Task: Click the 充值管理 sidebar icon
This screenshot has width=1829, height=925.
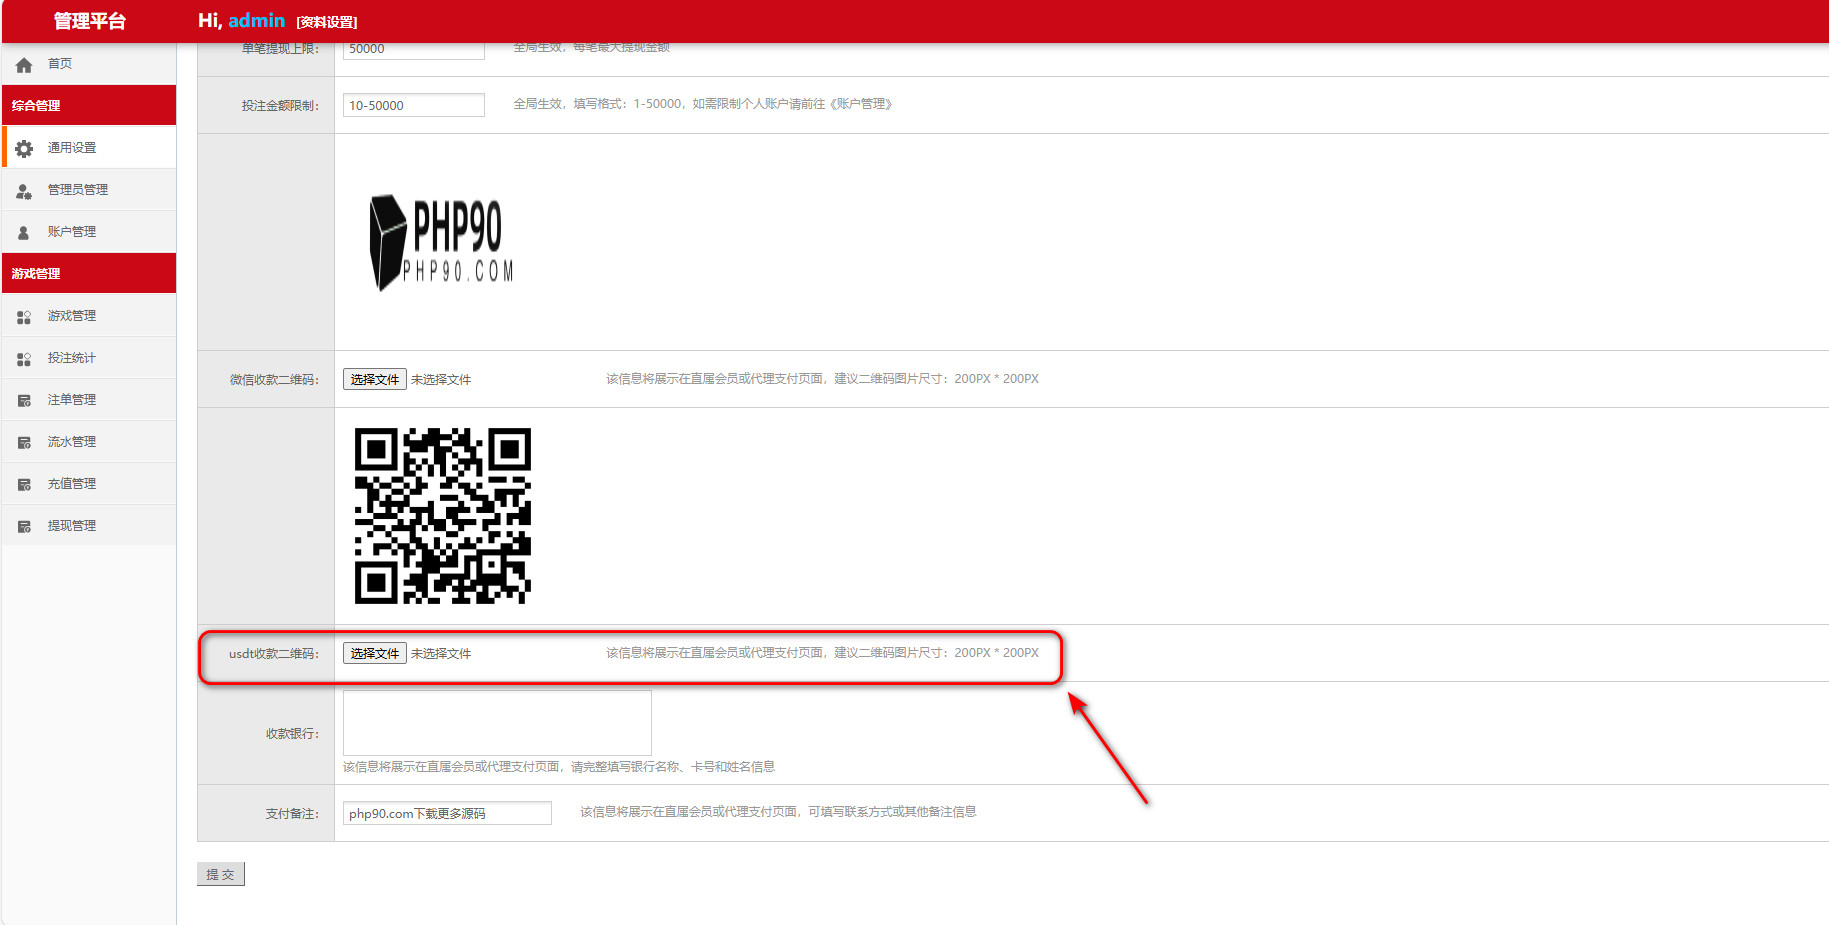Action: [24, 485]
